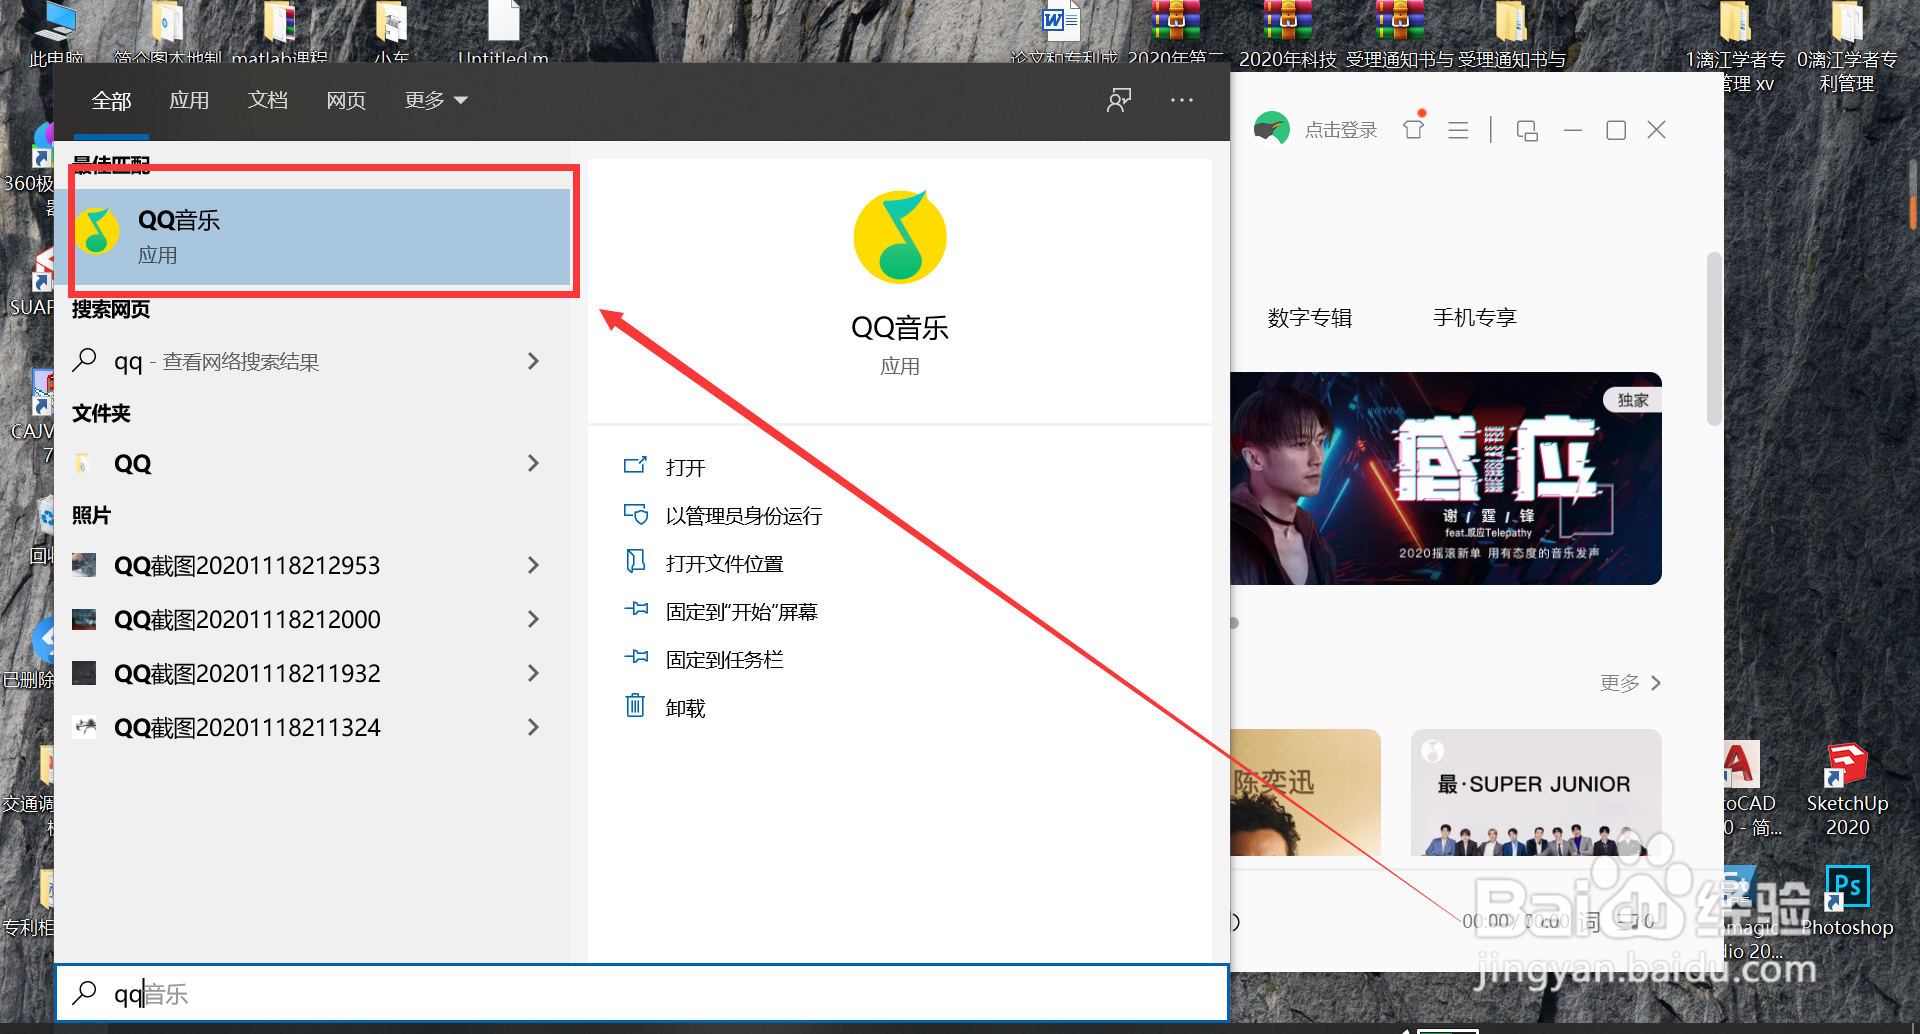Toggle lyrics display with the 词 button

[x=1588, y=920]
